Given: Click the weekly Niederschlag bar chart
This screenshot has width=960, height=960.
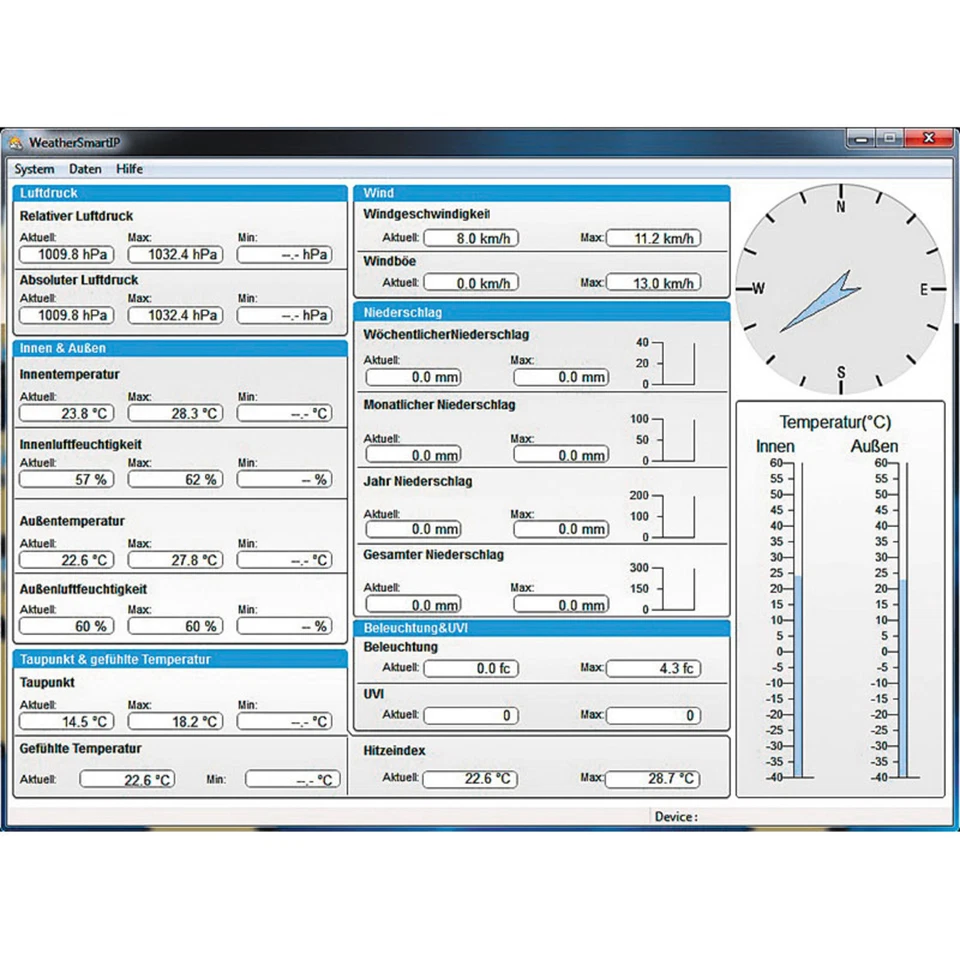Looking at the screenshot, I should point(680,364).
